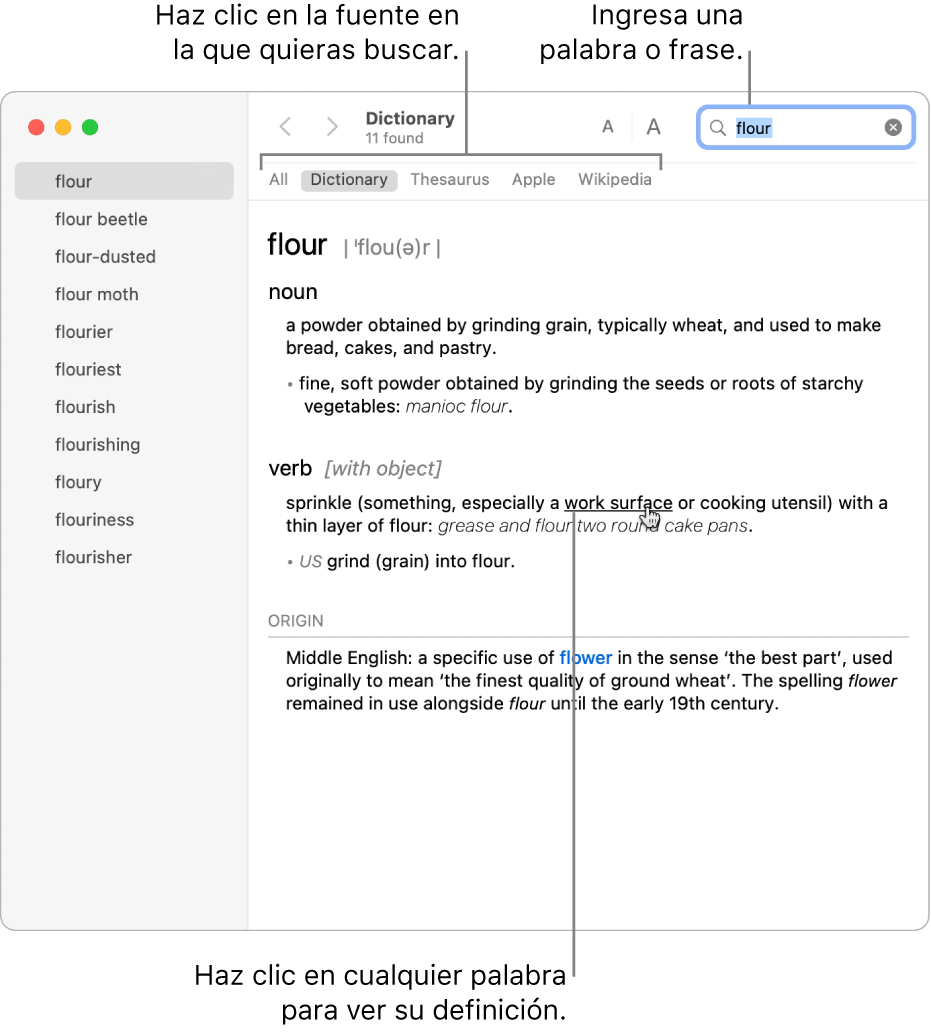Click the 'Dictionary' title in the toolbar
This screenshot has width=931, height=1032.
coord(410,118)
